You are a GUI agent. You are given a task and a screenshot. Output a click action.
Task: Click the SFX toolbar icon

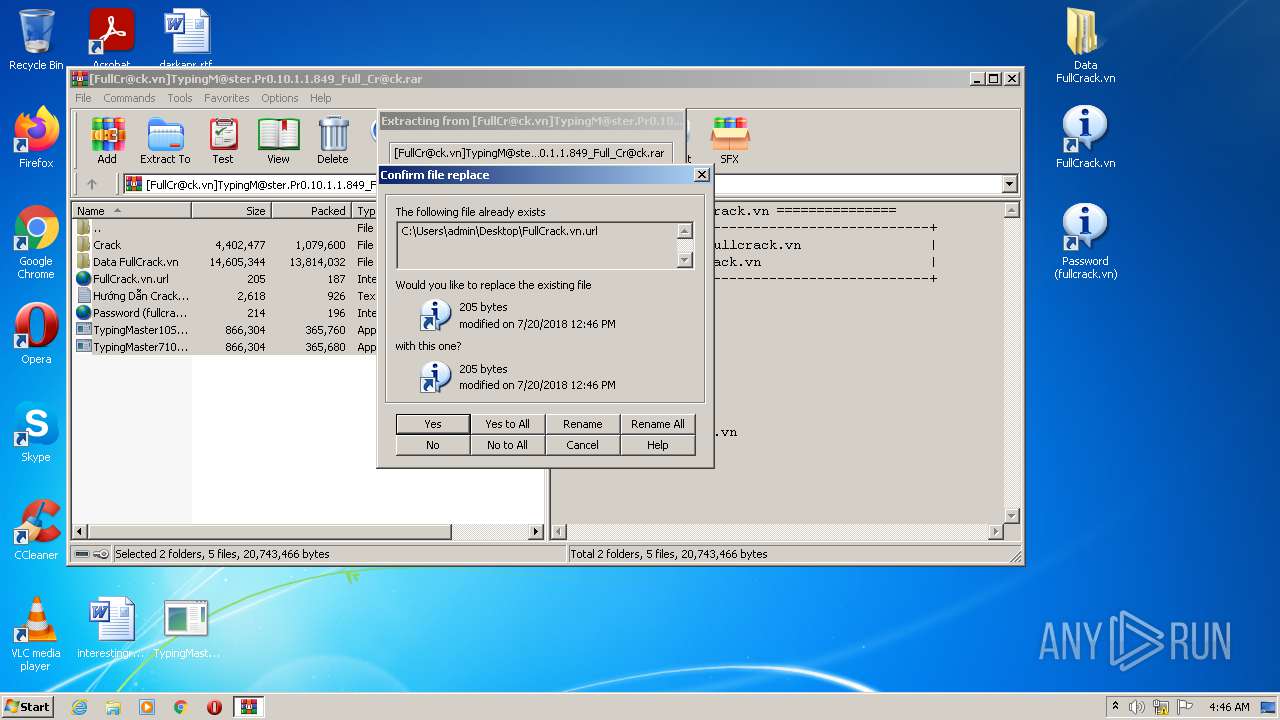730,140
